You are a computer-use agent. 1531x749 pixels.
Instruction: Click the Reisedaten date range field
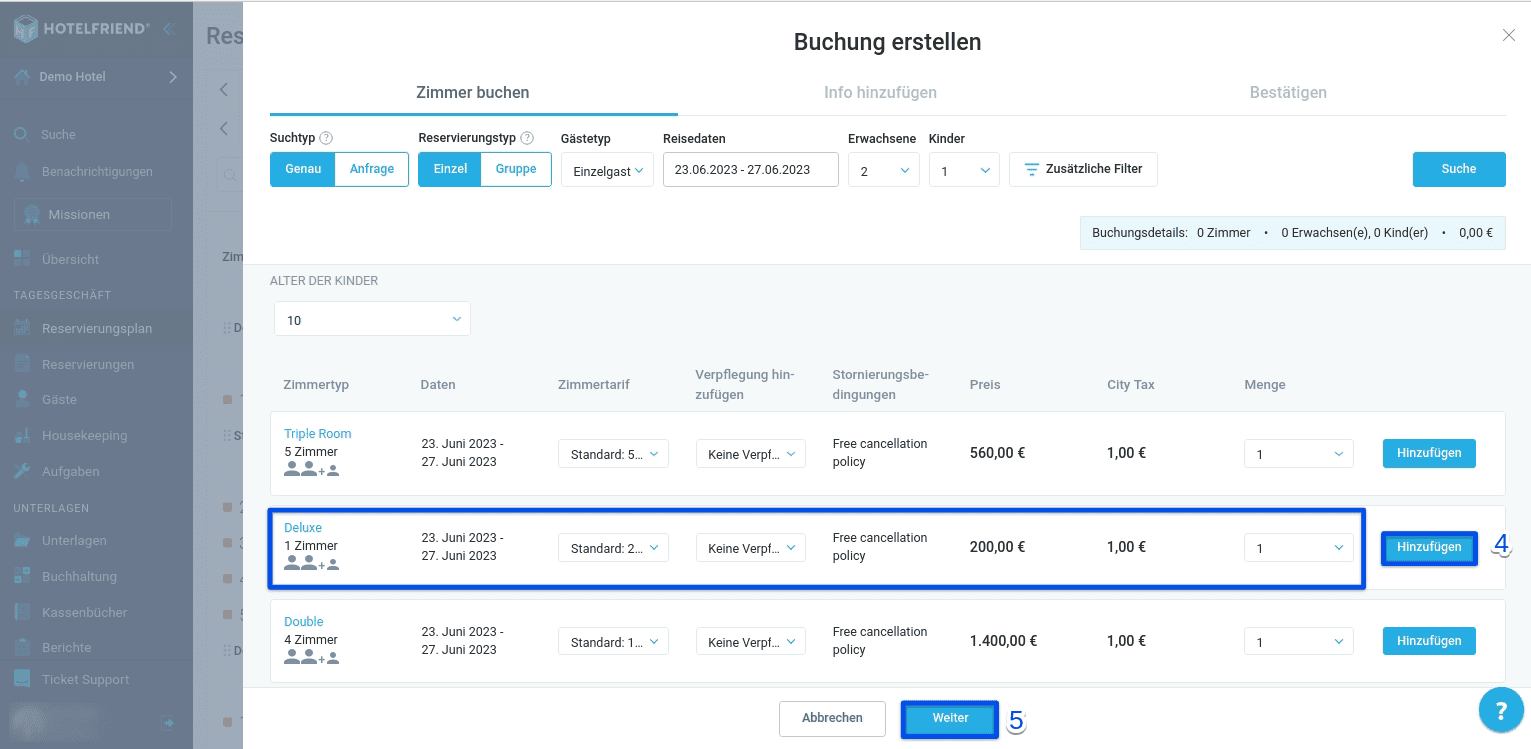coord(750,170)
